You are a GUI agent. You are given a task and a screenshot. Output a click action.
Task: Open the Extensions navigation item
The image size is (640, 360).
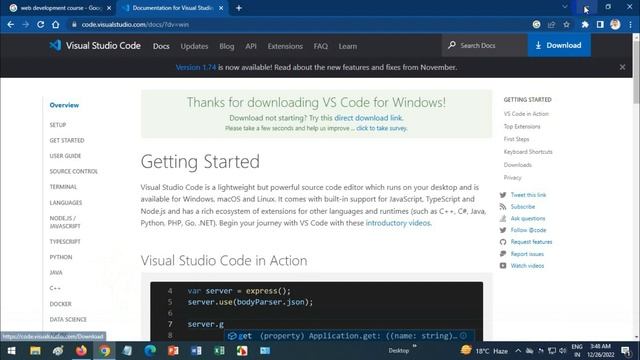(x=285, y=46)
